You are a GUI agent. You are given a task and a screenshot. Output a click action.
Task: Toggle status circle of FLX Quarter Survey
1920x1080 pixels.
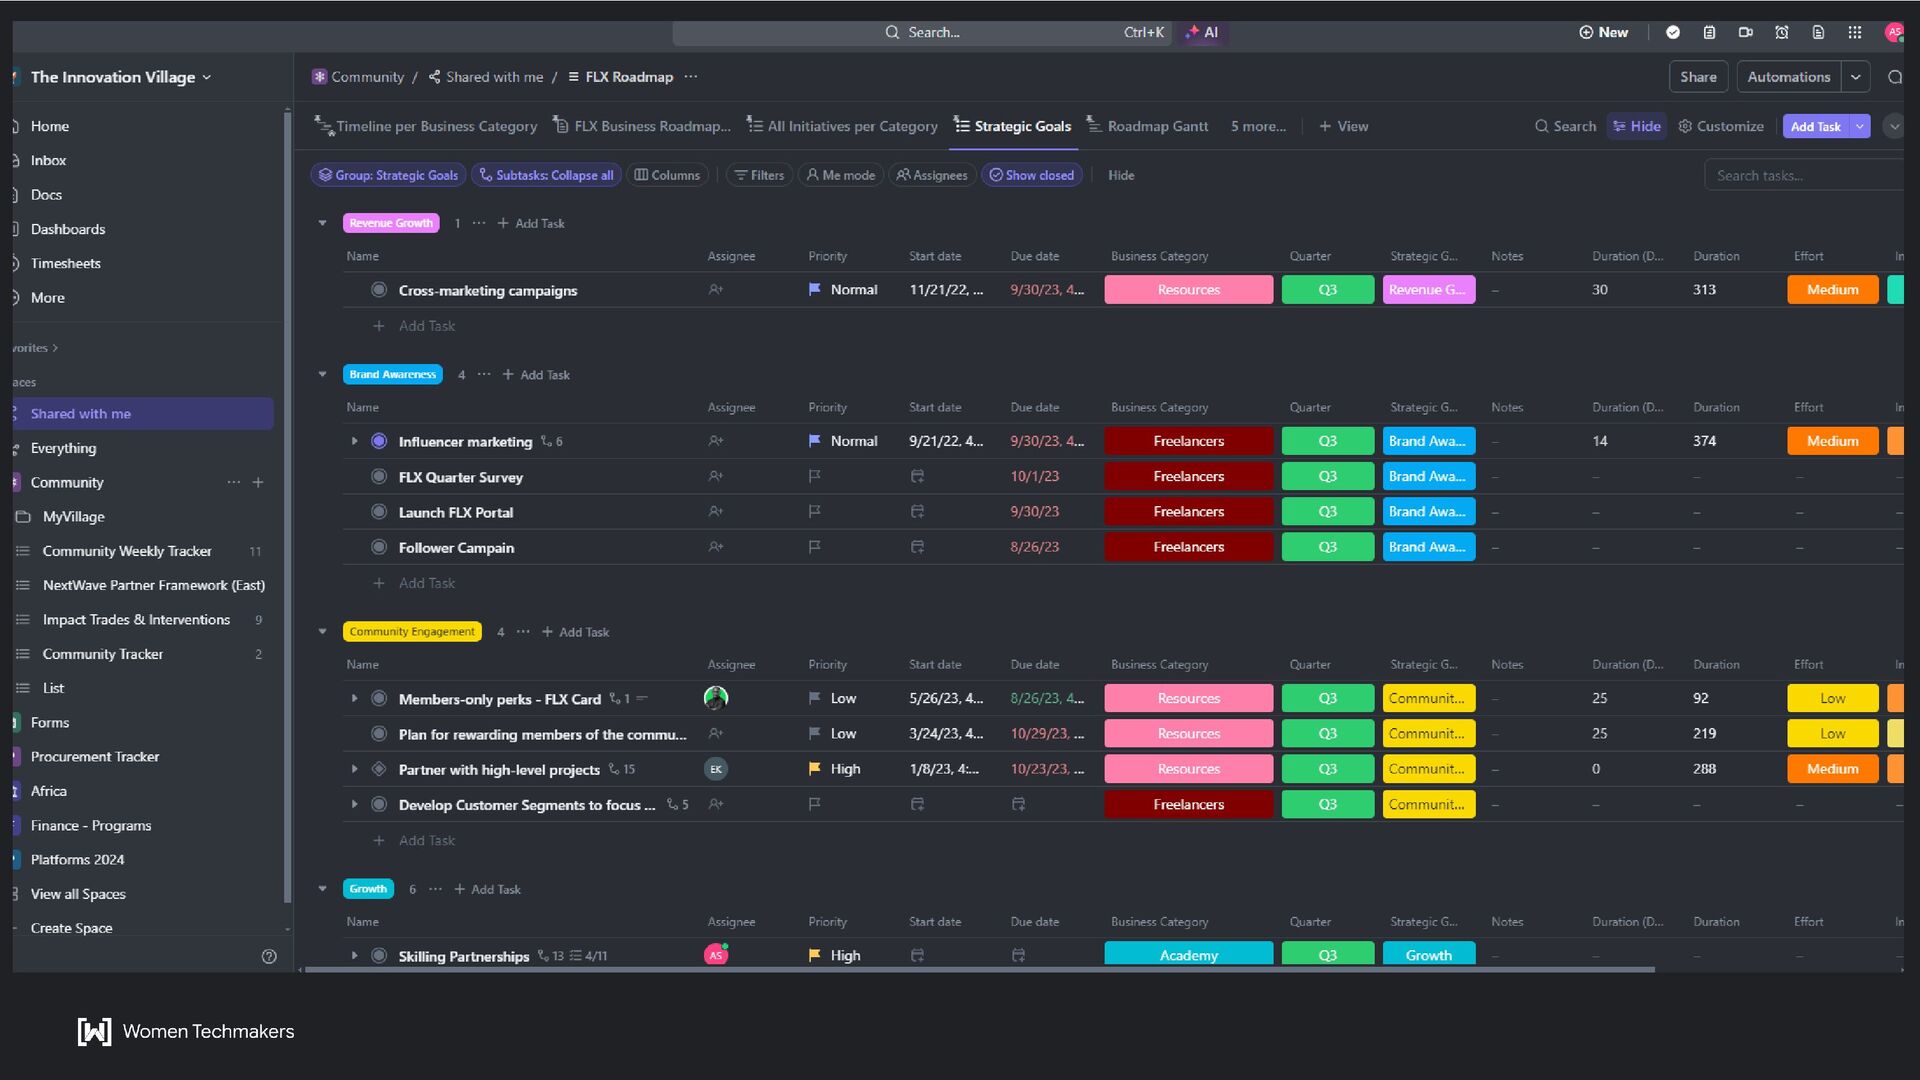click(x=379, y=477)
